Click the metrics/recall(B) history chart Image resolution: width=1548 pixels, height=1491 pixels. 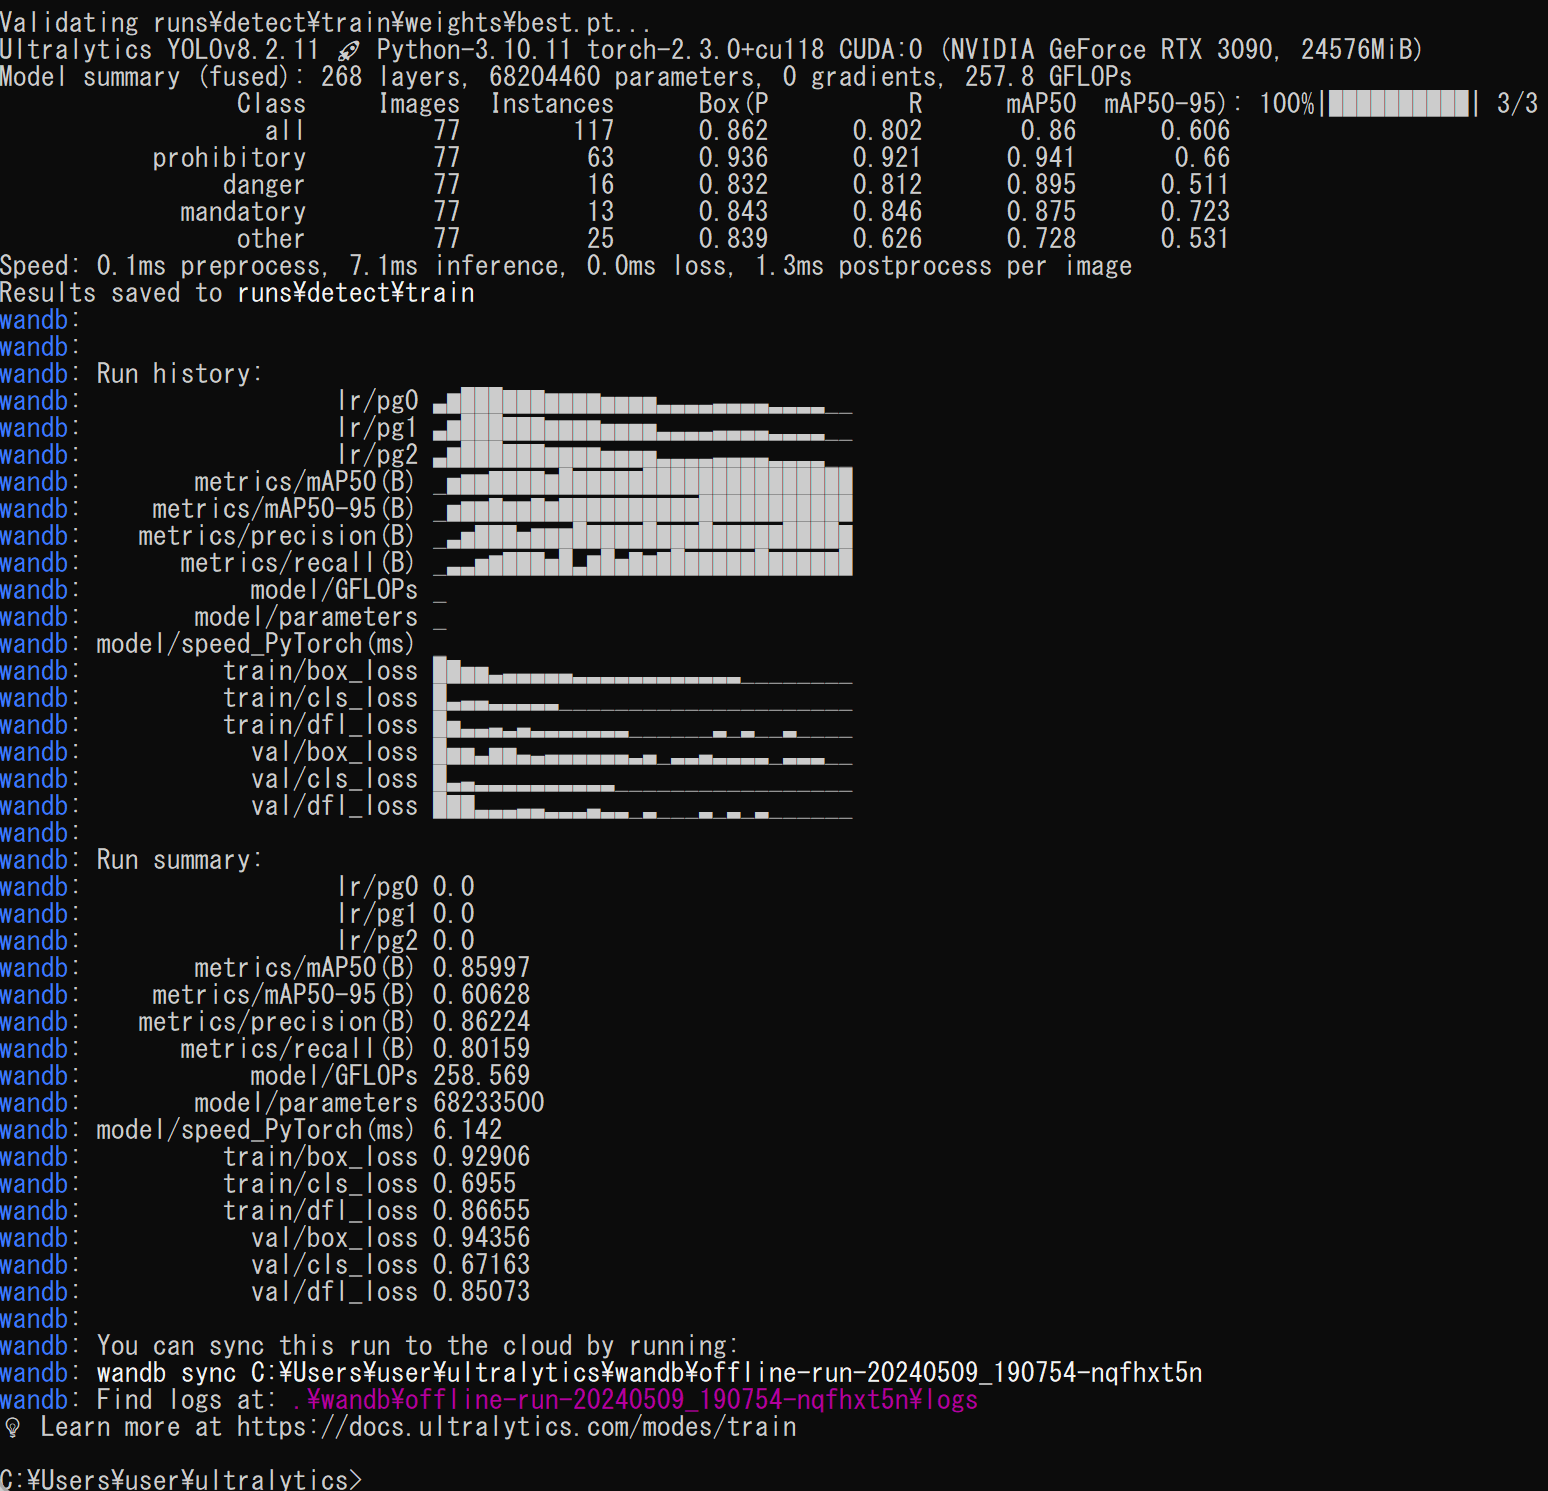tap(642, 563)
